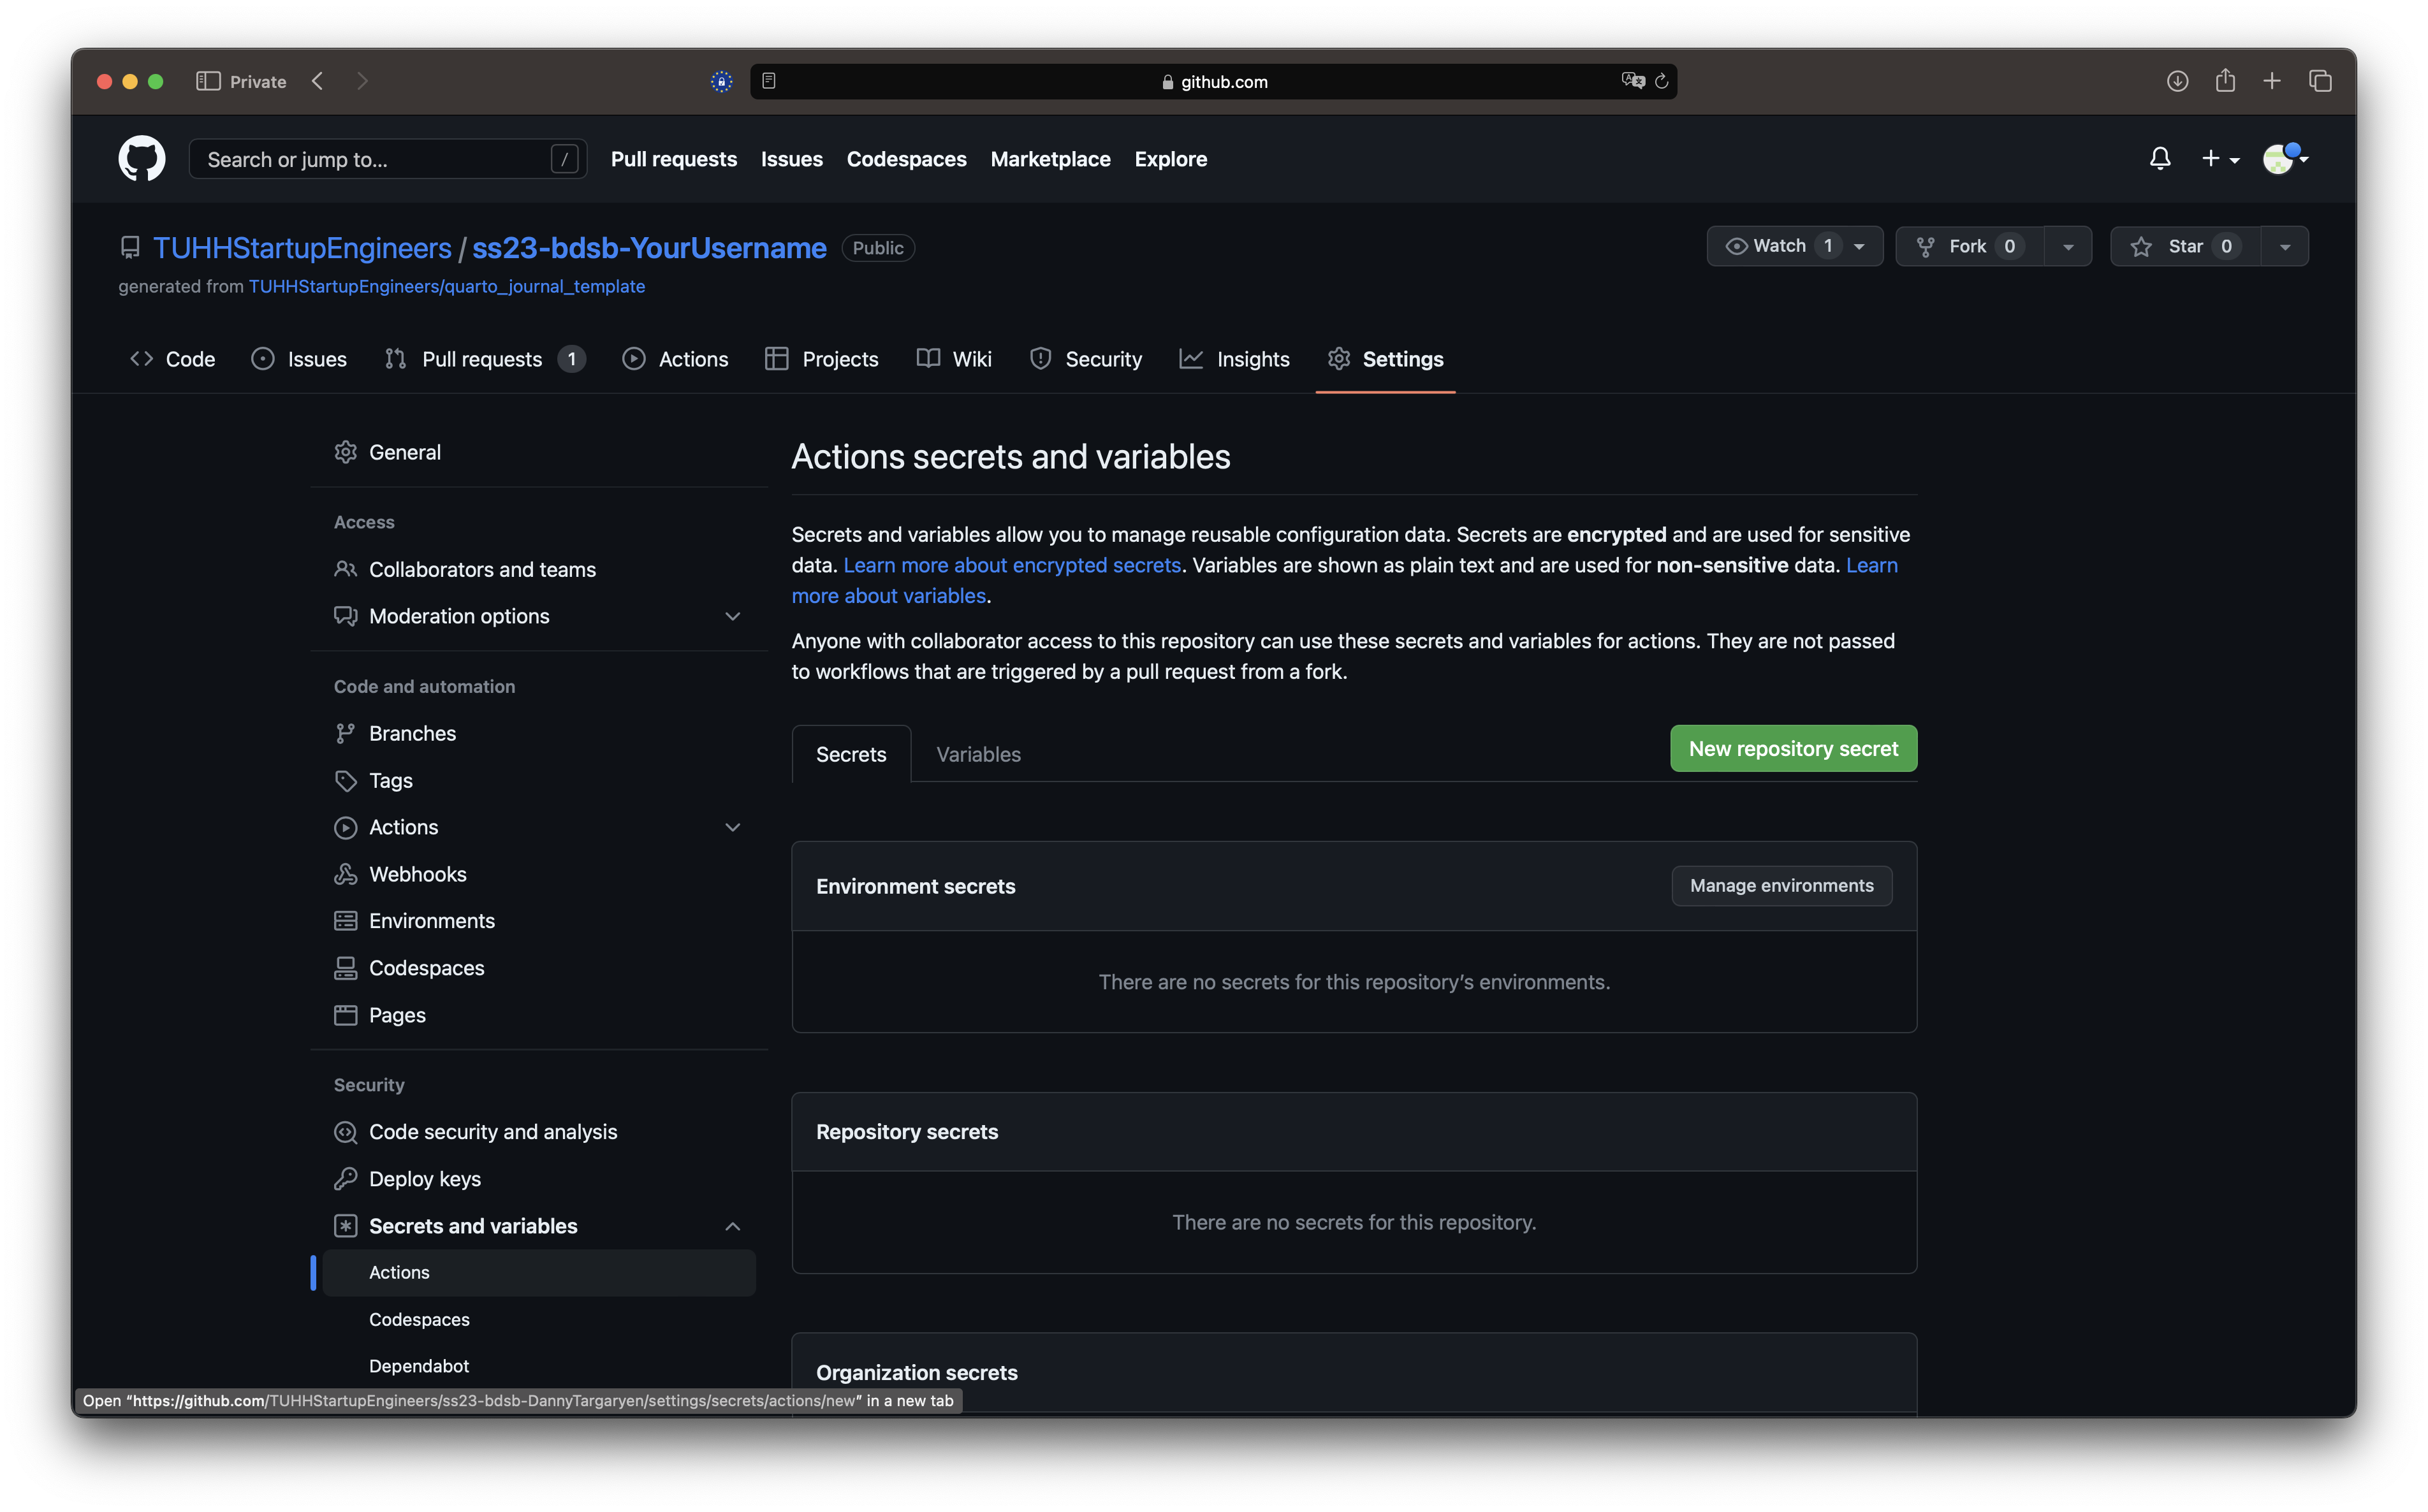Expand the Fork dropdown arrow
This screenshot has height=1512, width=2428.
click(x=2068, y=246)
